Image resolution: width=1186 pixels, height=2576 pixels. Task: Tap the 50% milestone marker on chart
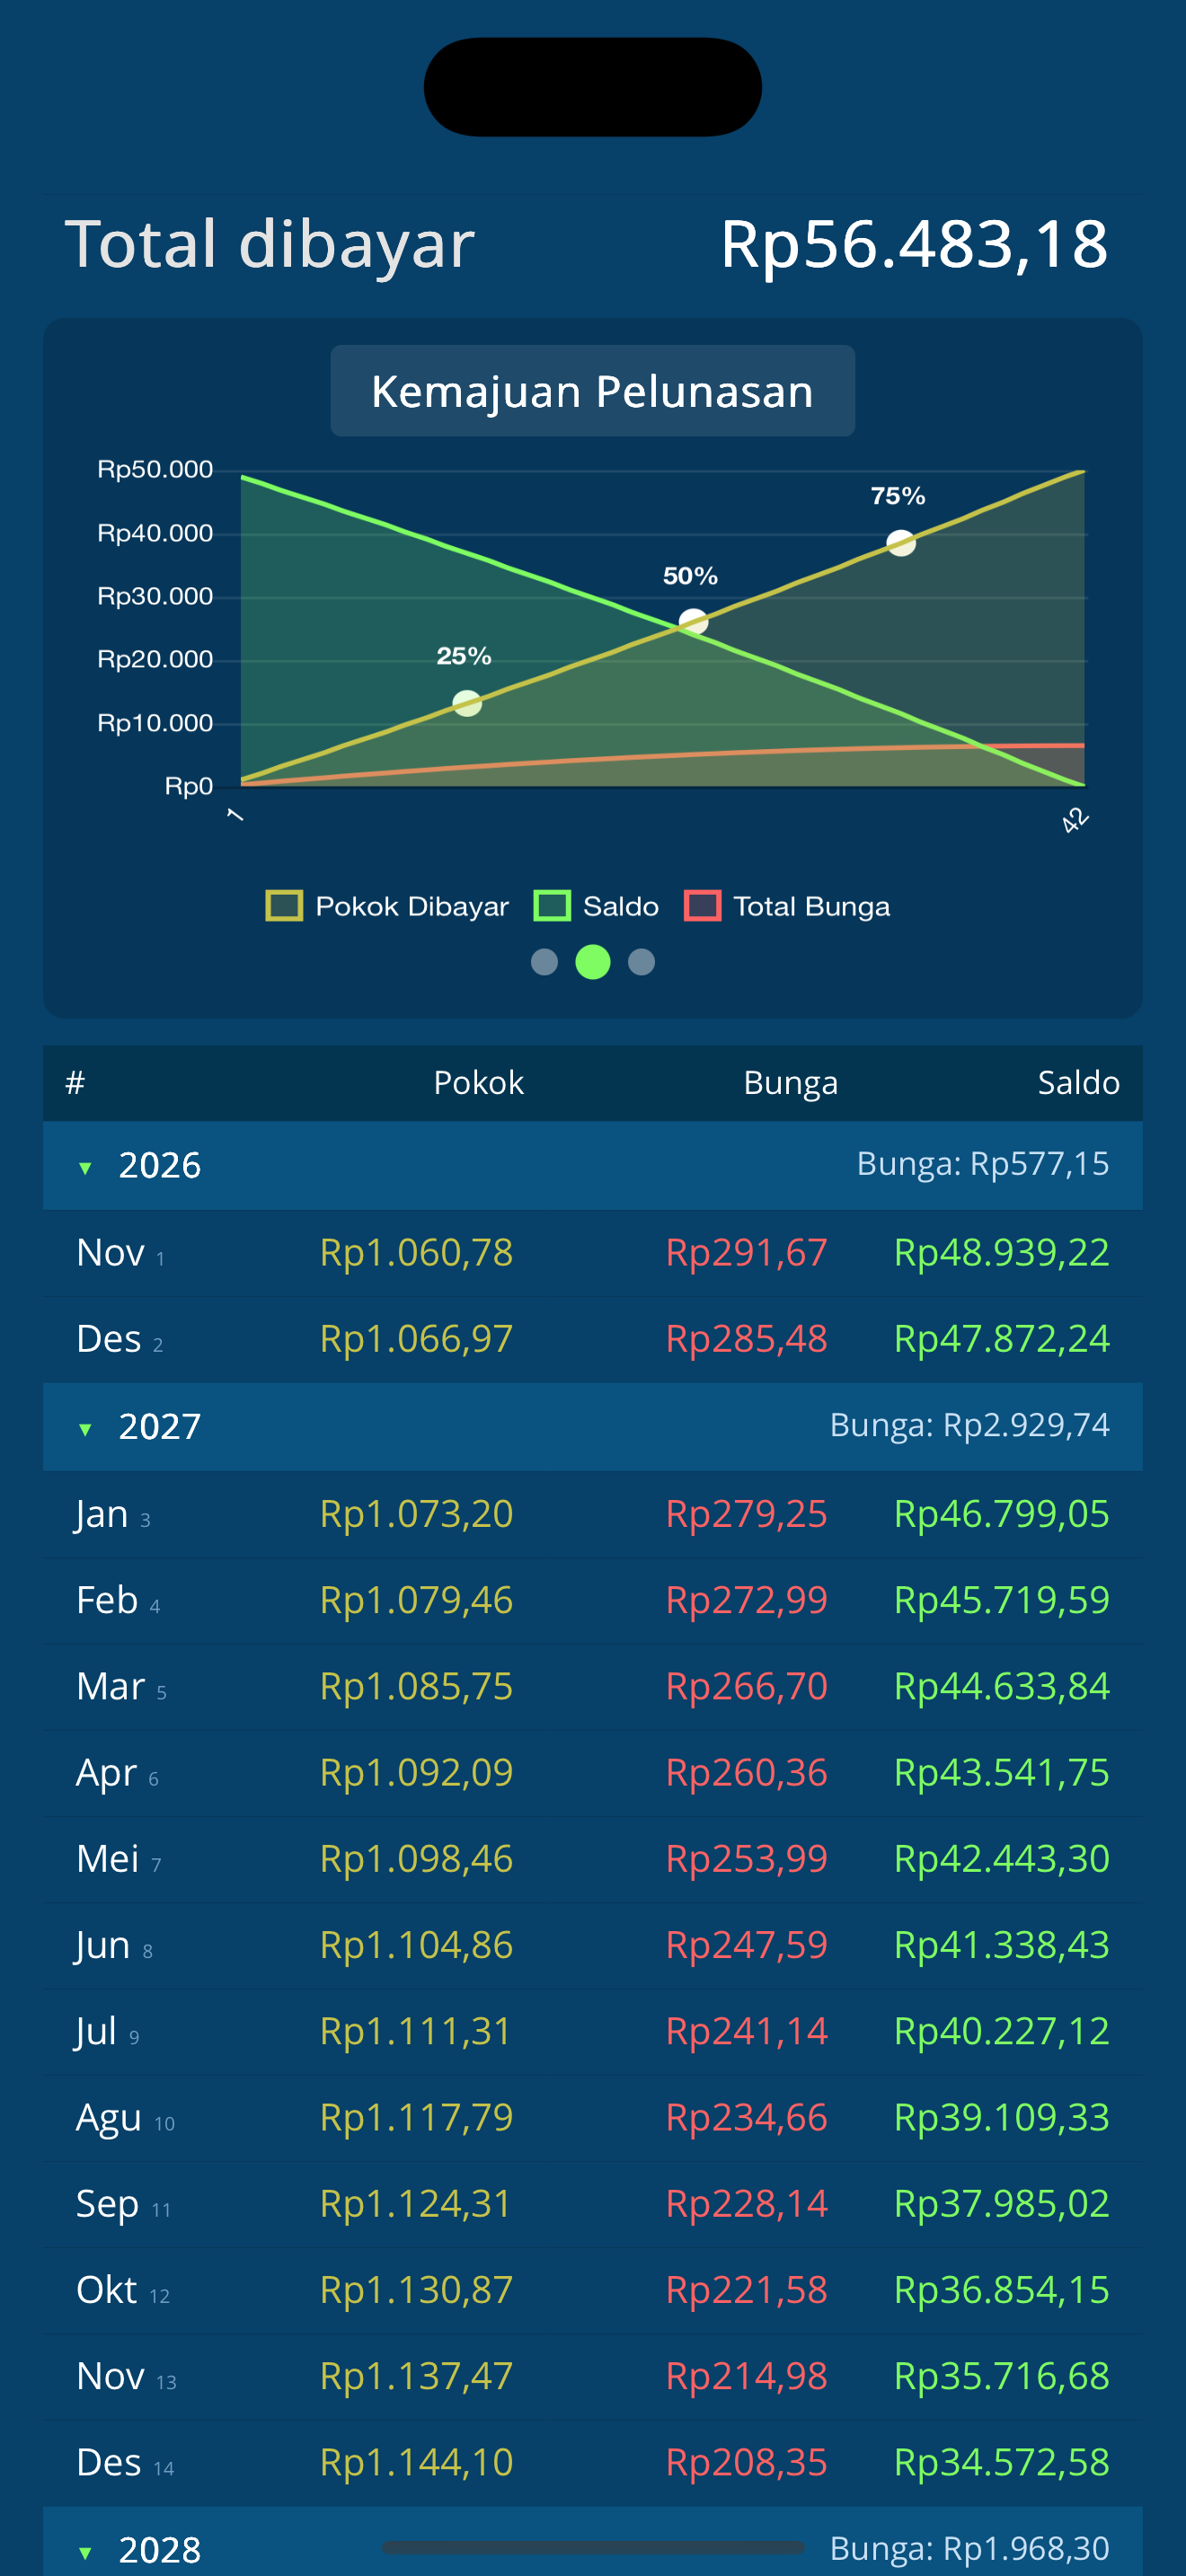tap(693, 623)
